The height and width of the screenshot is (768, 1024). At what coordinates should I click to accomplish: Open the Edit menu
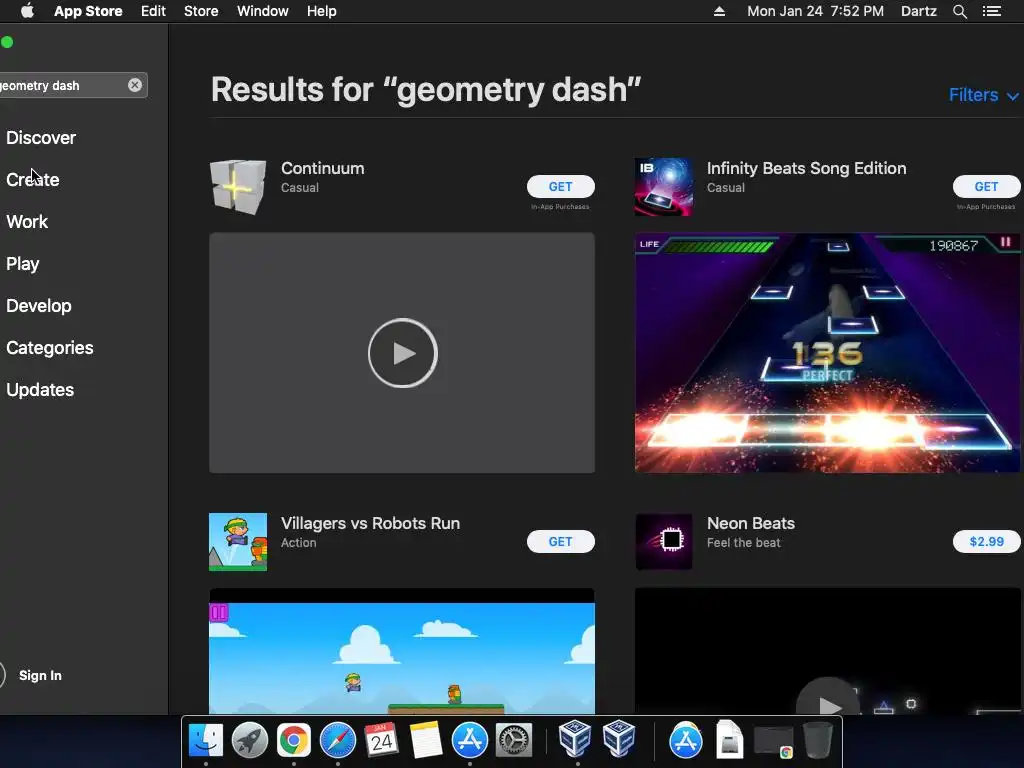pyautogui.click(x=153, y=11)
